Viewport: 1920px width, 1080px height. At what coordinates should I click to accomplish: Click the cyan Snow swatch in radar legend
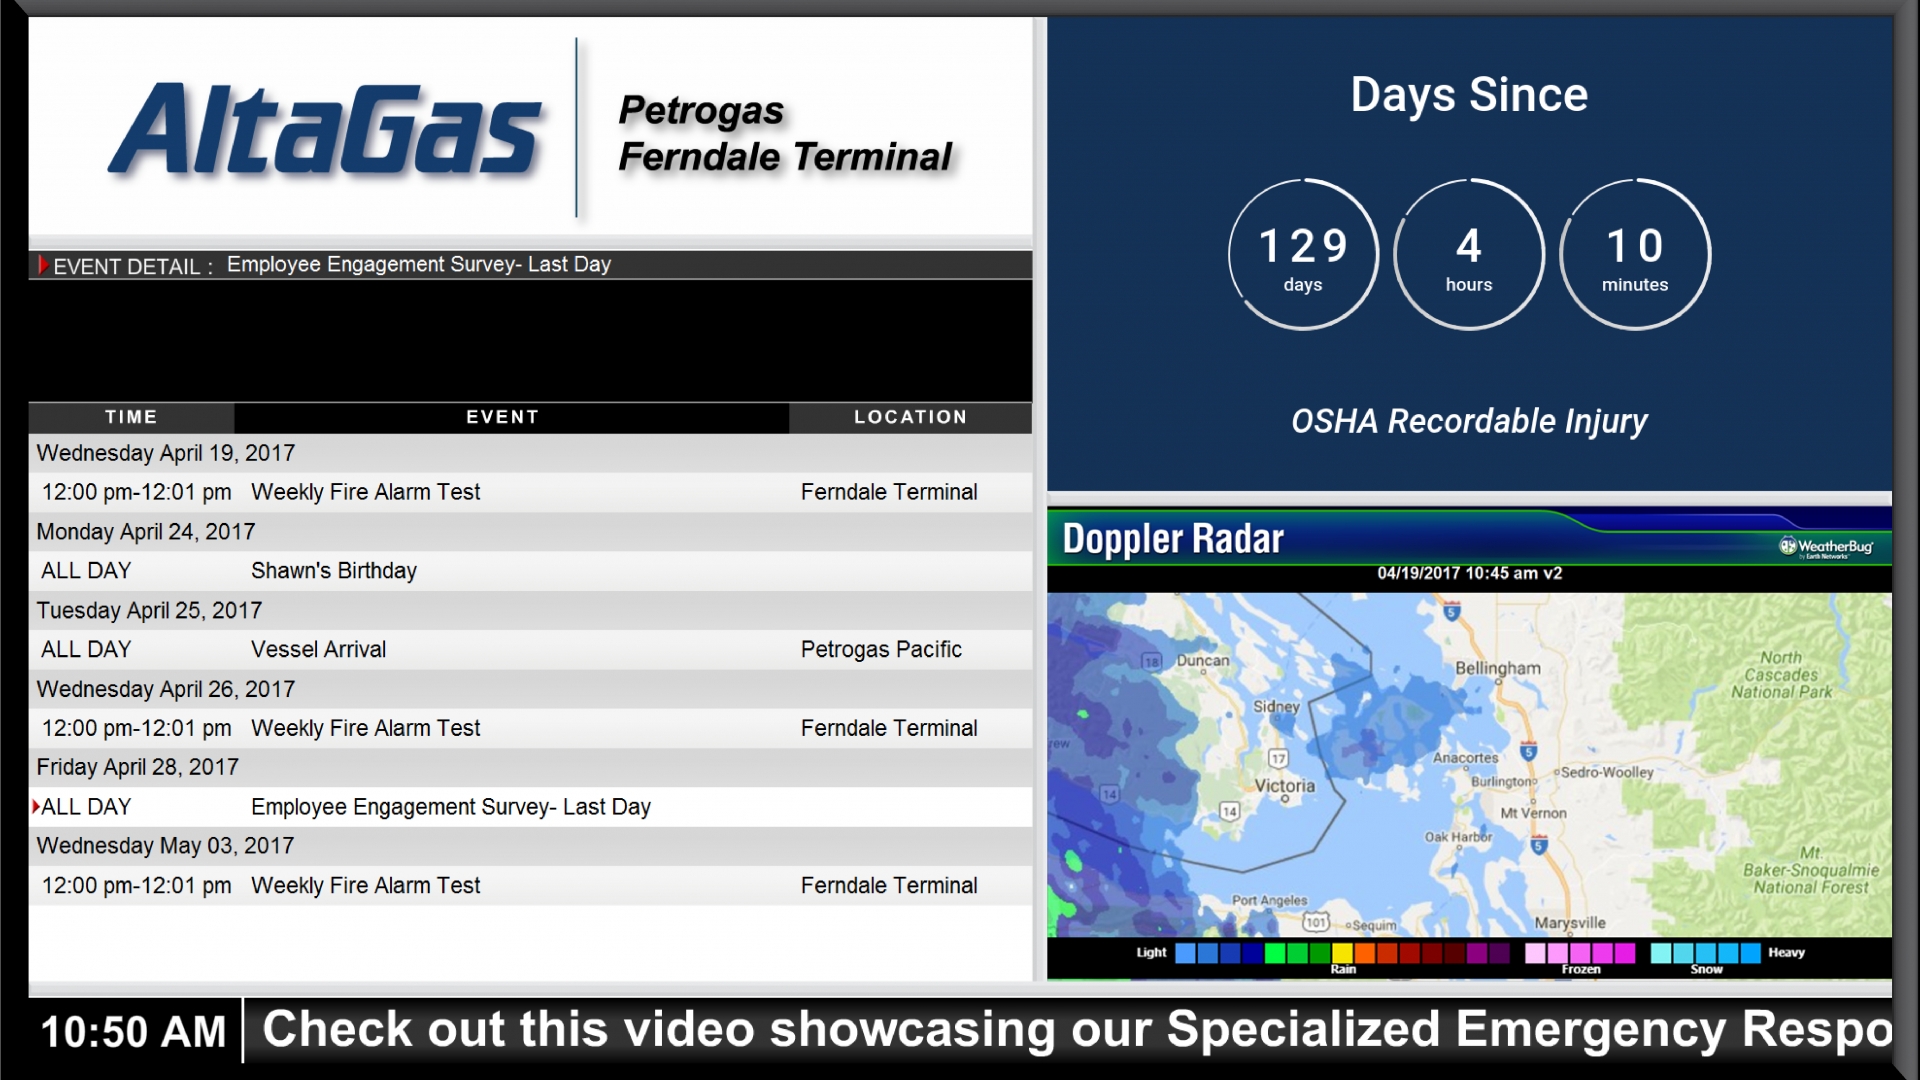tap(1662, 953)
